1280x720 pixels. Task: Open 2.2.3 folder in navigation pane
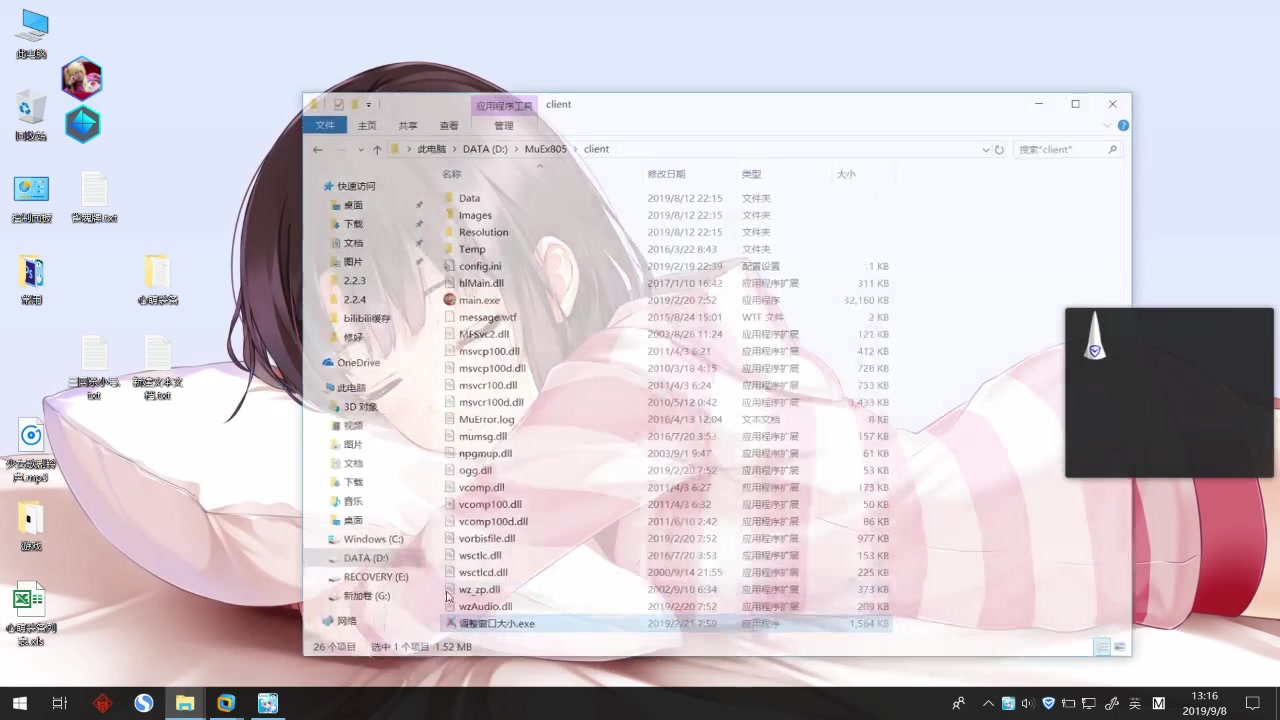pyautogui.click(x=354, y=281)
